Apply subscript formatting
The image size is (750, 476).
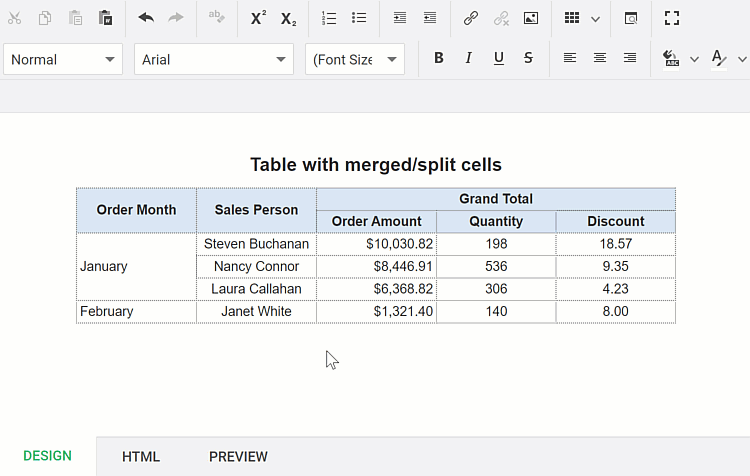[288, 18]
